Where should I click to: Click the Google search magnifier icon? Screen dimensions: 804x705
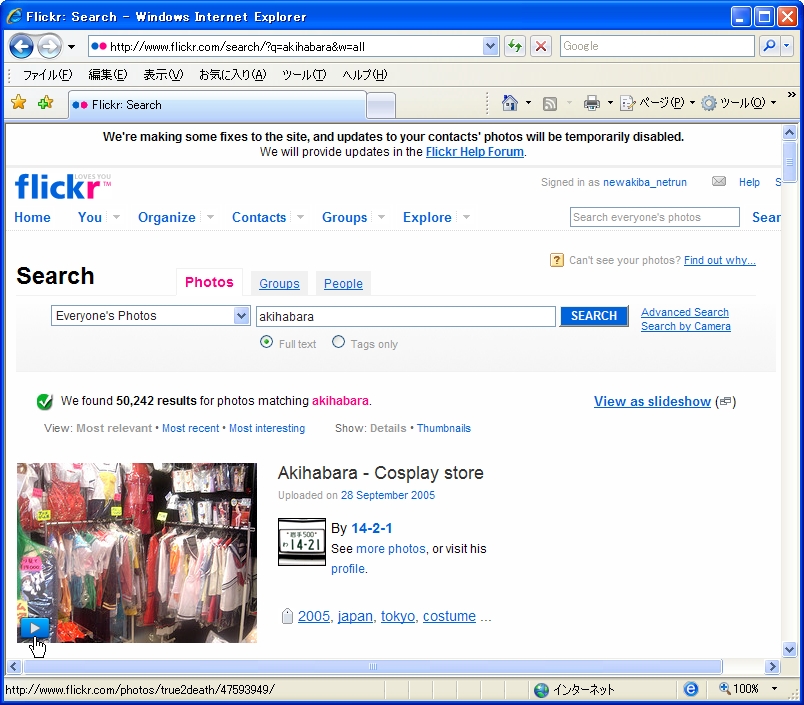pos(769,46)
